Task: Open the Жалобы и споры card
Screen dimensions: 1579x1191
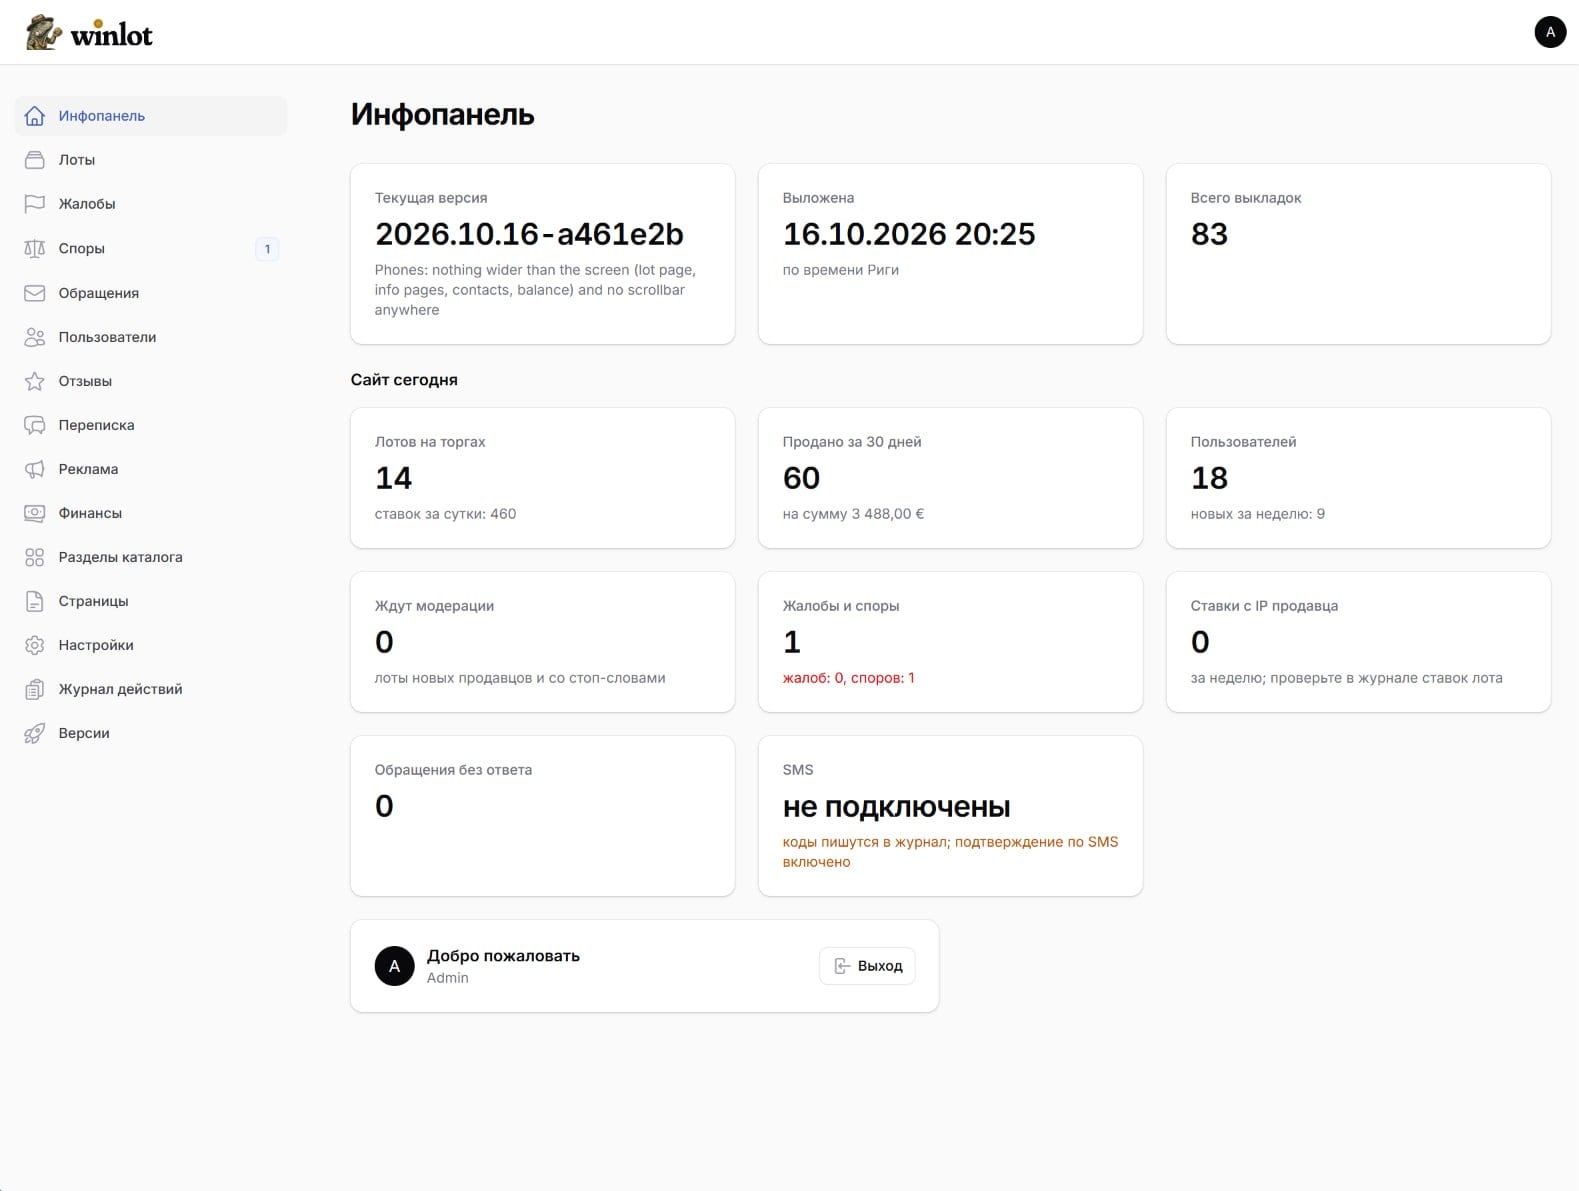Action: tap(950, 642)
